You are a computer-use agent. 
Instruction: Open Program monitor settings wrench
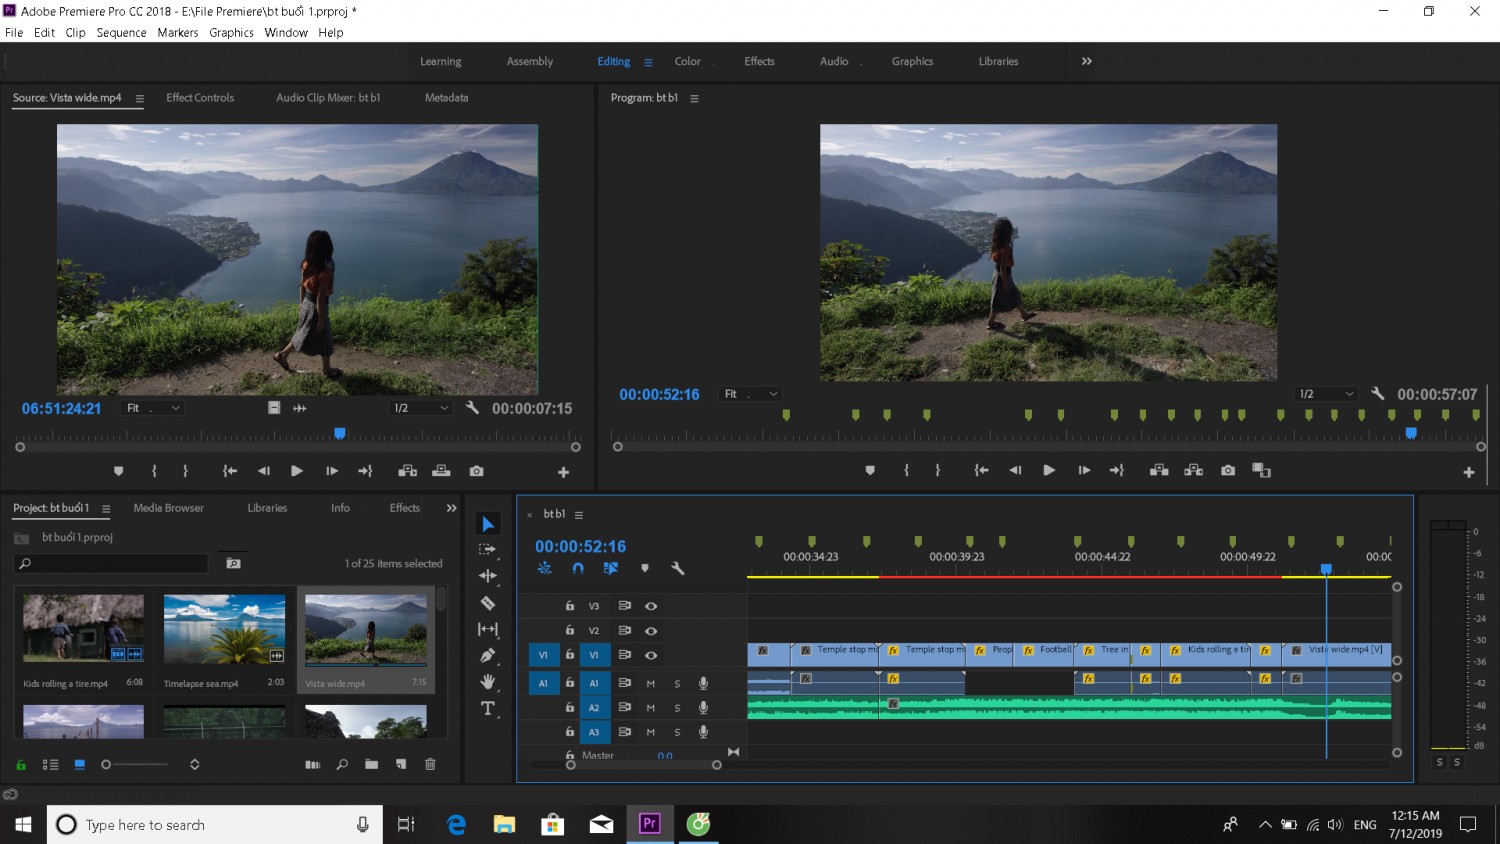1377,394
